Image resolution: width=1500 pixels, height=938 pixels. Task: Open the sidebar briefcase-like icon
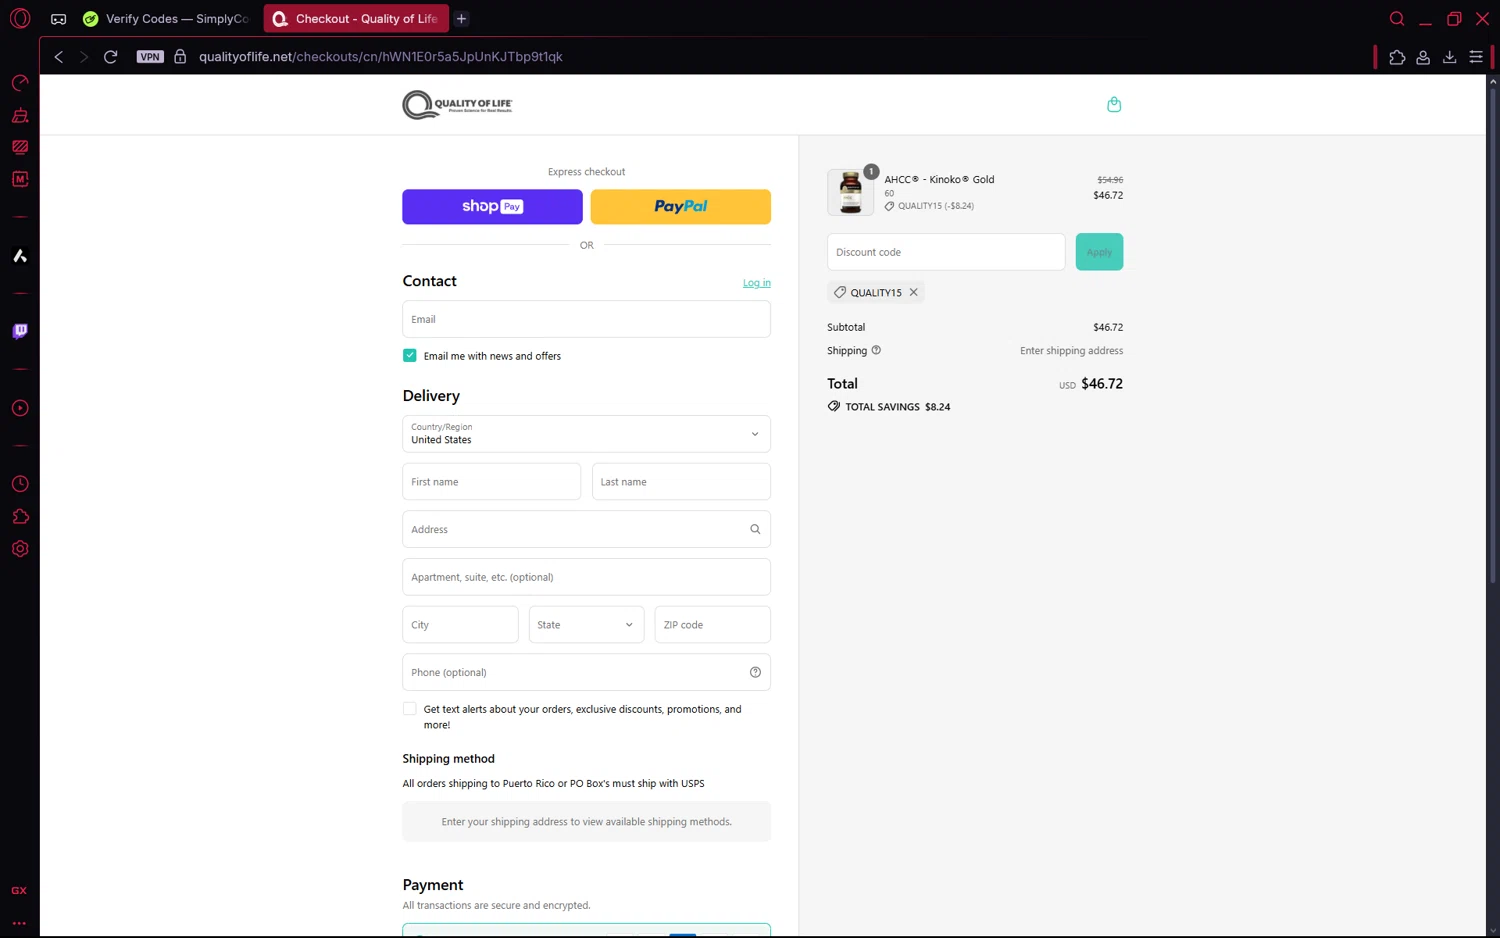20,115
